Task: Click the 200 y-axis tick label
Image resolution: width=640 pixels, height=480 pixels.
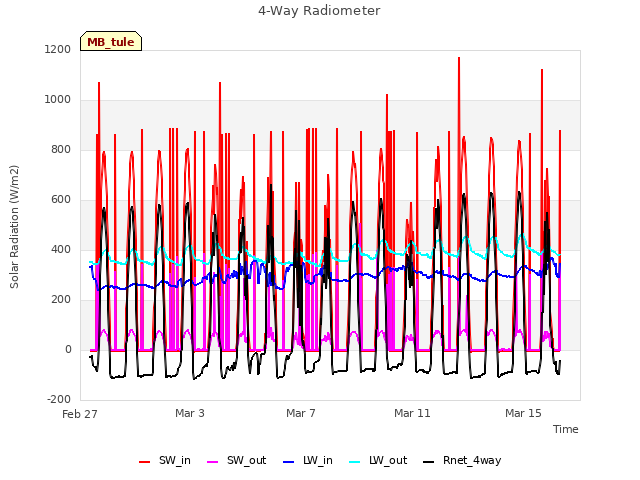Action: coord(61,300)
